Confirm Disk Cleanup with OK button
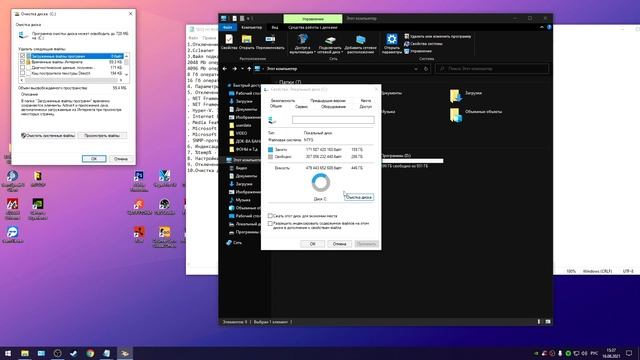 pos(94,159)
